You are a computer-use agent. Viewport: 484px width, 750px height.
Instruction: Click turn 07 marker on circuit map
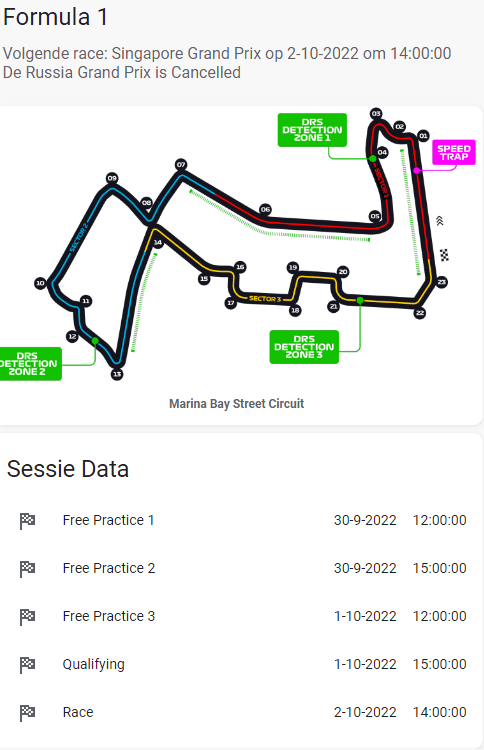(181, 165)
